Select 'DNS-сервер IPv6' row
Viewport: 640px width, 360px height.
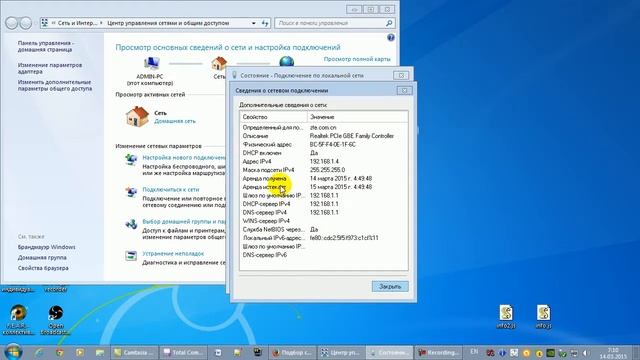324,255
